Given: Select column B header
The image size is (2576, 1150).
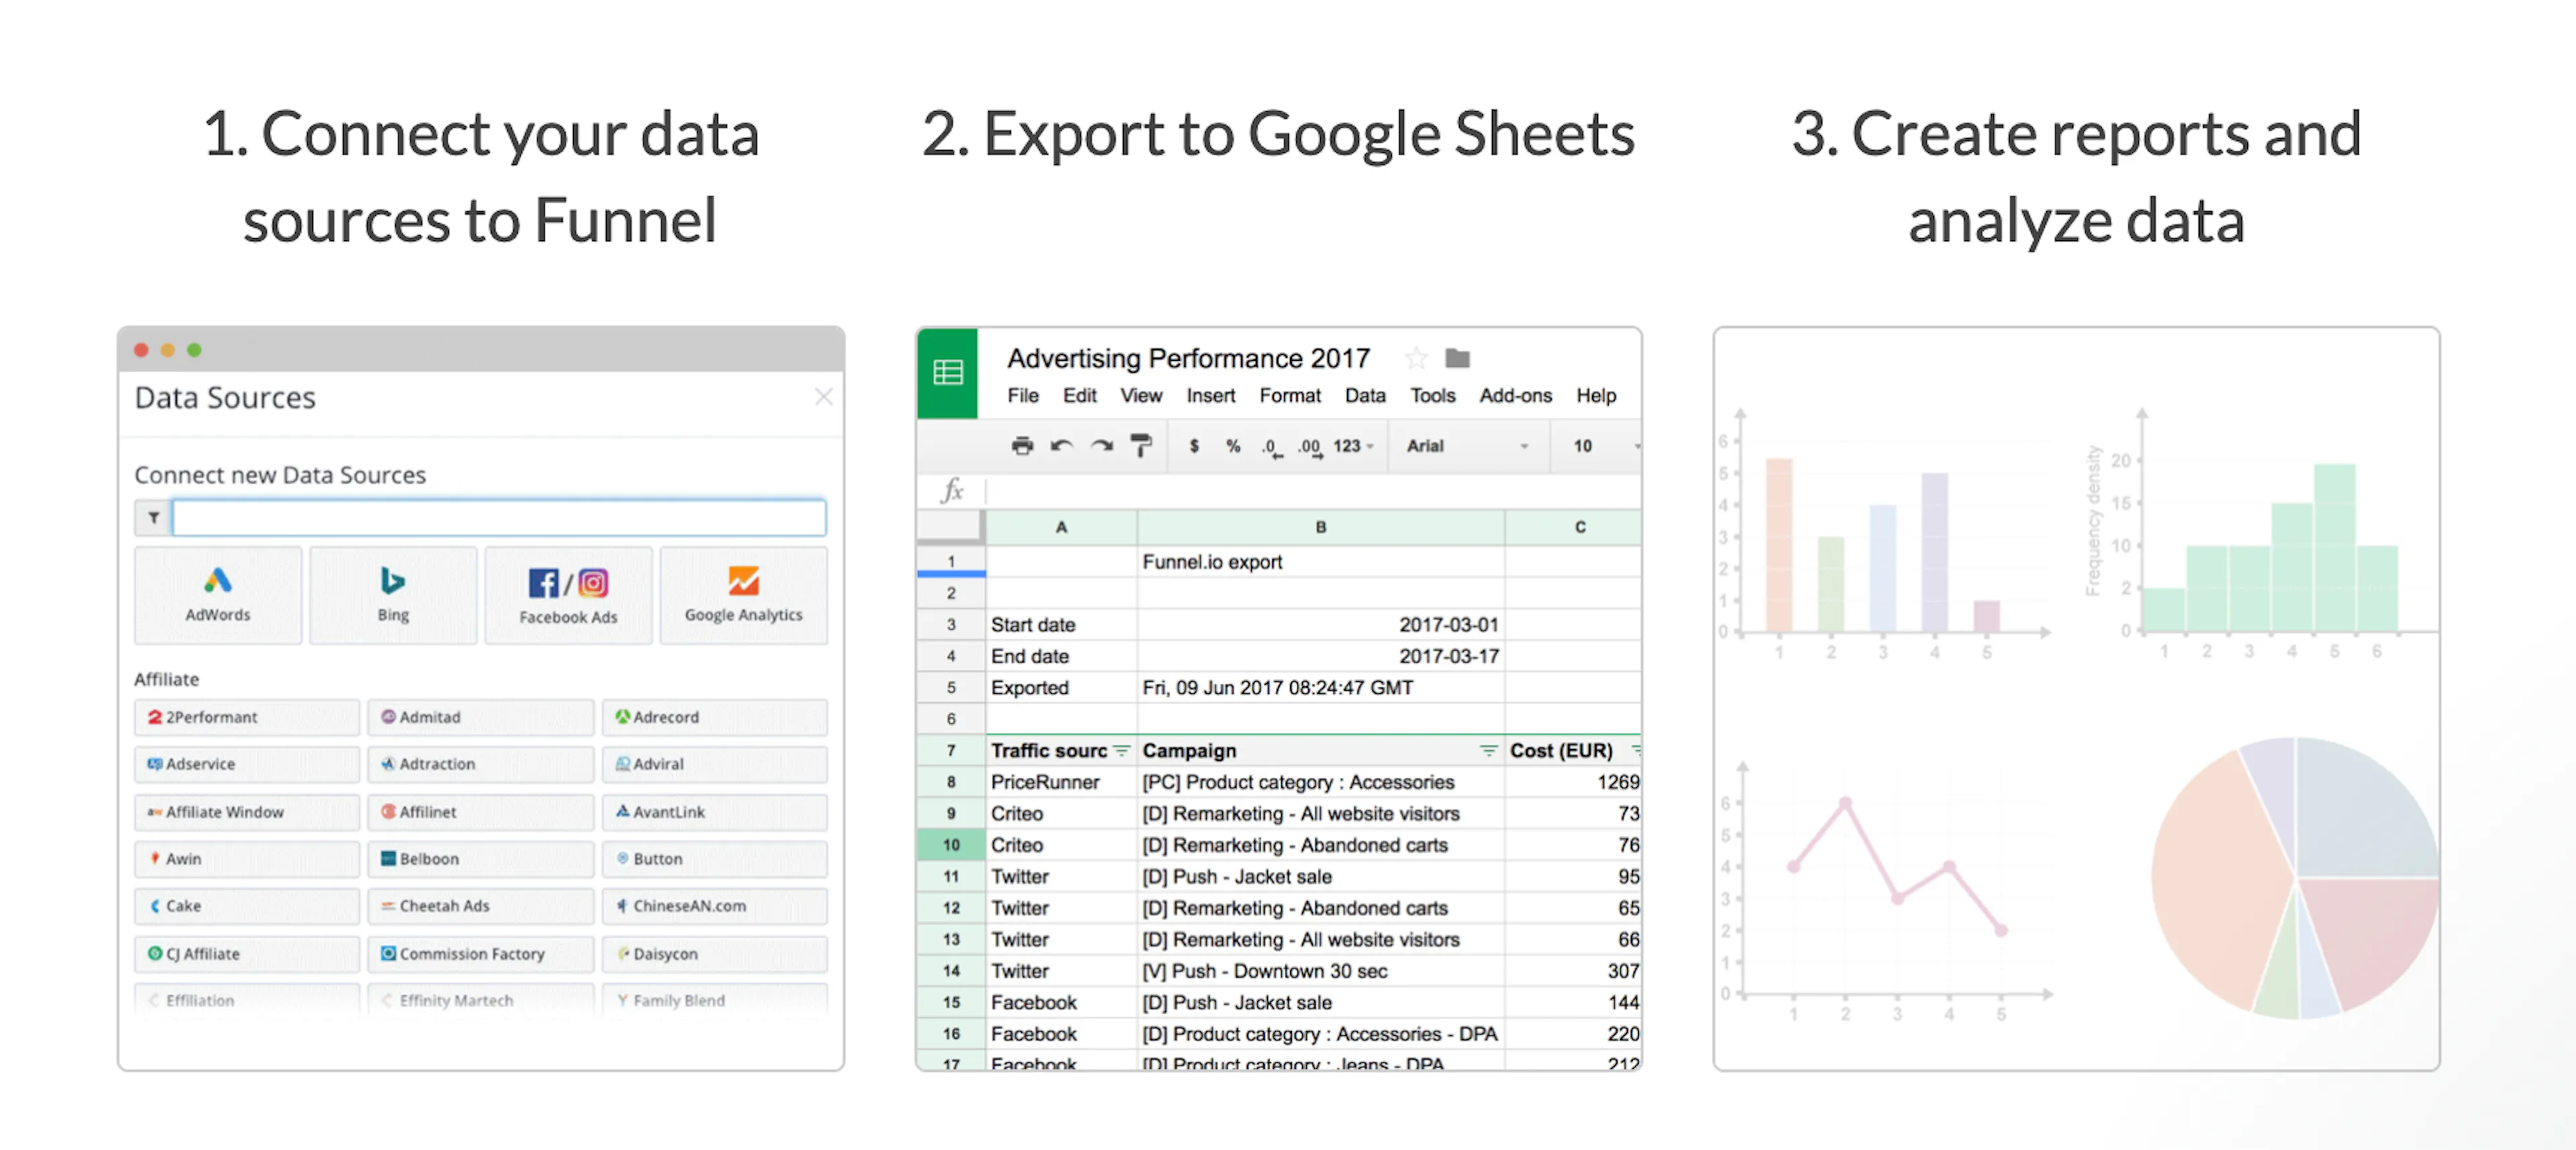Looking at the screenshot, I should pos(1320,527).
